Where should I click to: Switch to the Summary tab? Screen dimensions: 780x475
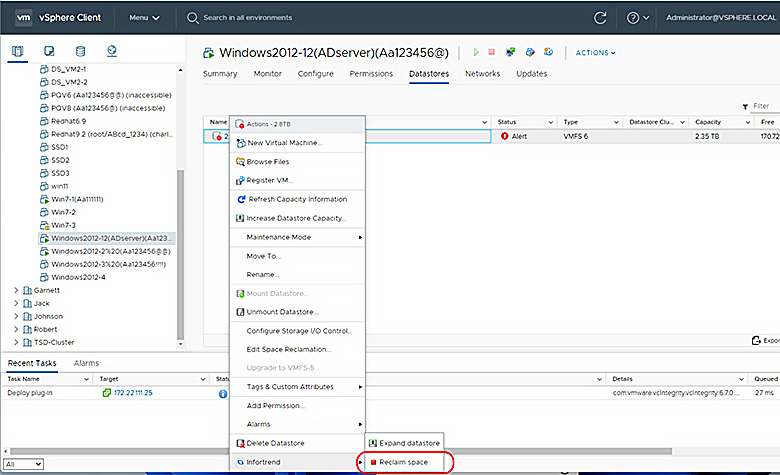(x=220, y=74)
